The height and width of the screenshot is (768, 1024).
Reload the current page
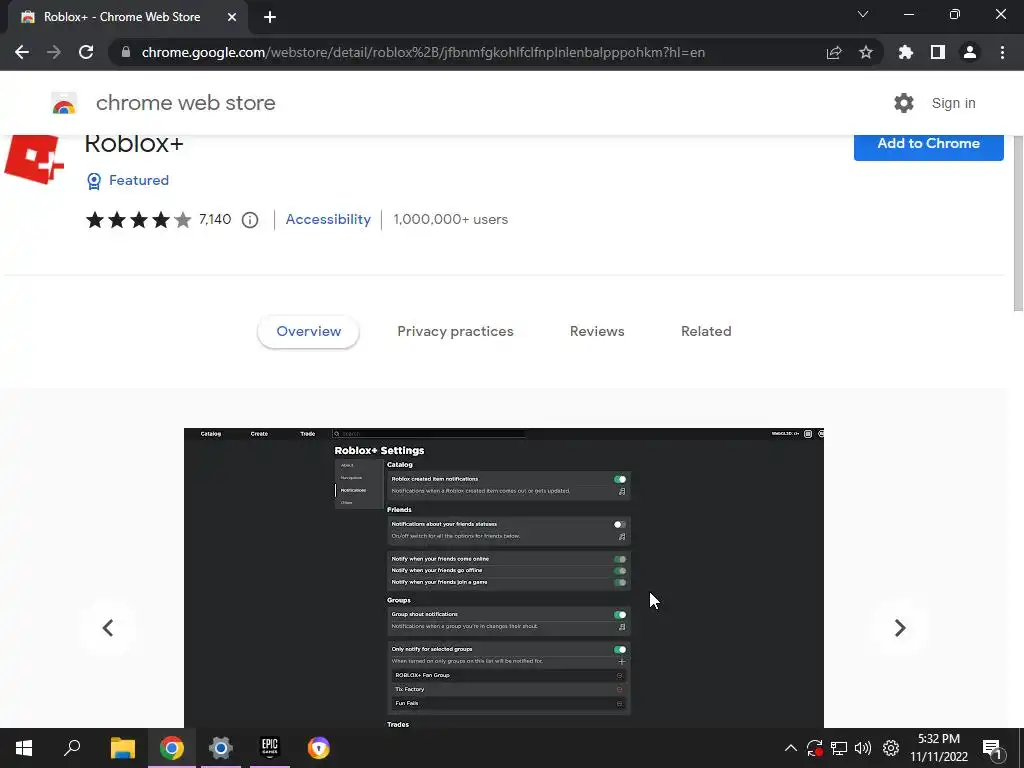click(x=86, y=52)
